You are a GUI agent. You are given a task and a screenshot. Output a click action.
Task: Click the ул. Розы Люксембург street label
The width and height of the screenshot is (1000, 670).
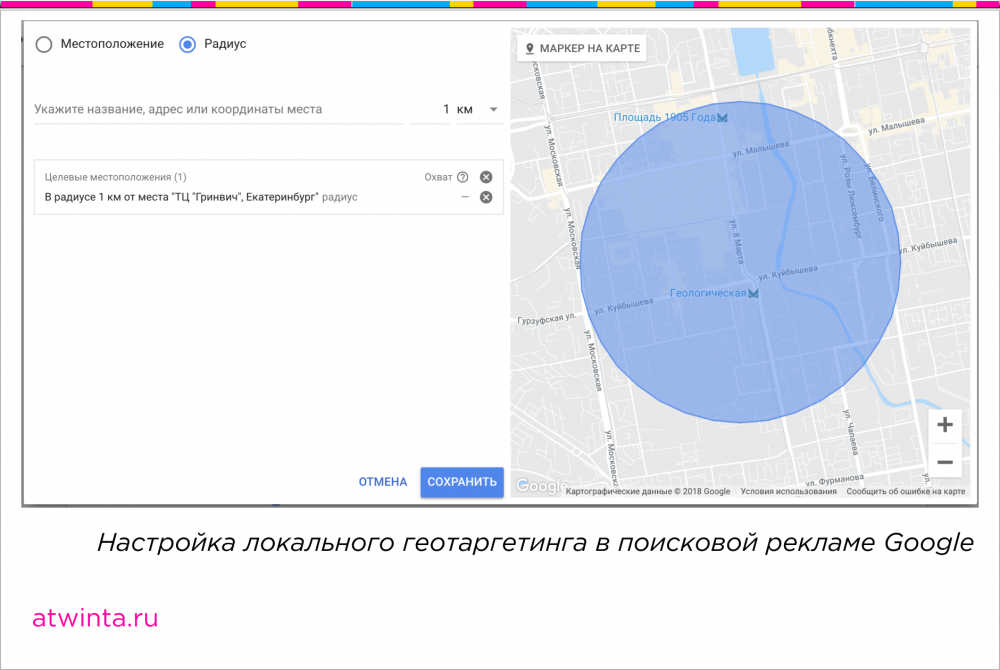pos(851,196)
